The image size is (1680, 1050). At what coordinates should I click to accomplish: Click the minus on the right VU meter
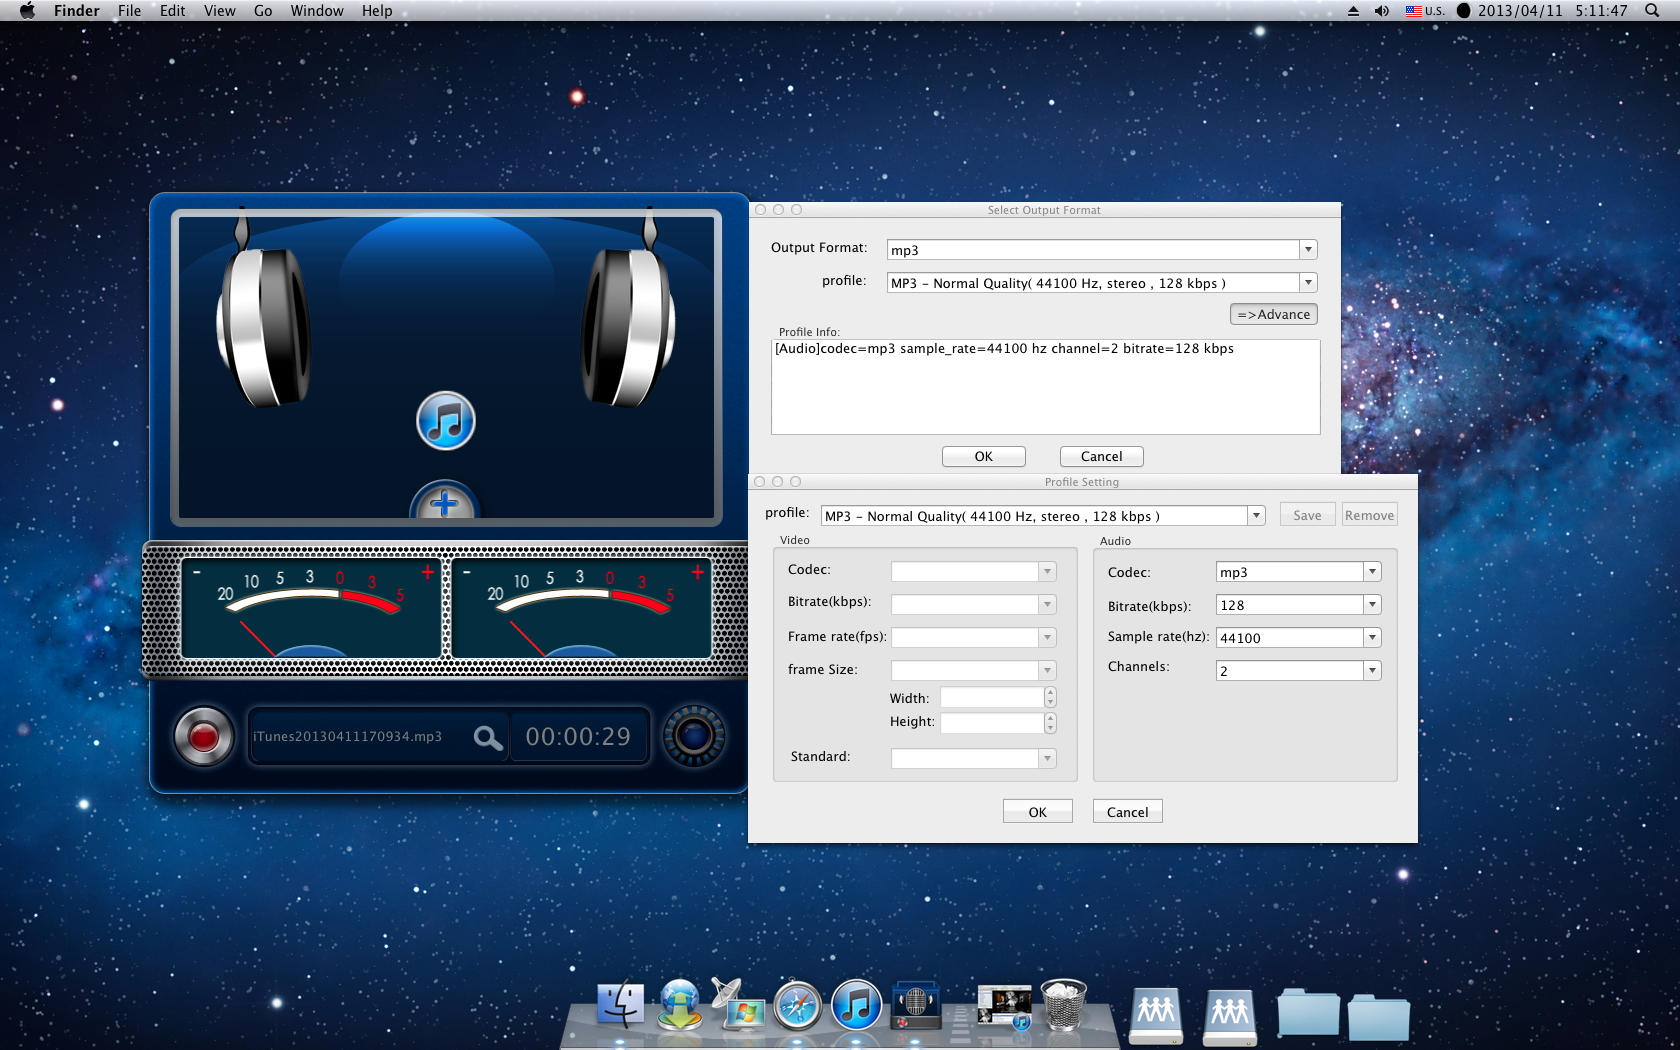[x=466, y=572]
